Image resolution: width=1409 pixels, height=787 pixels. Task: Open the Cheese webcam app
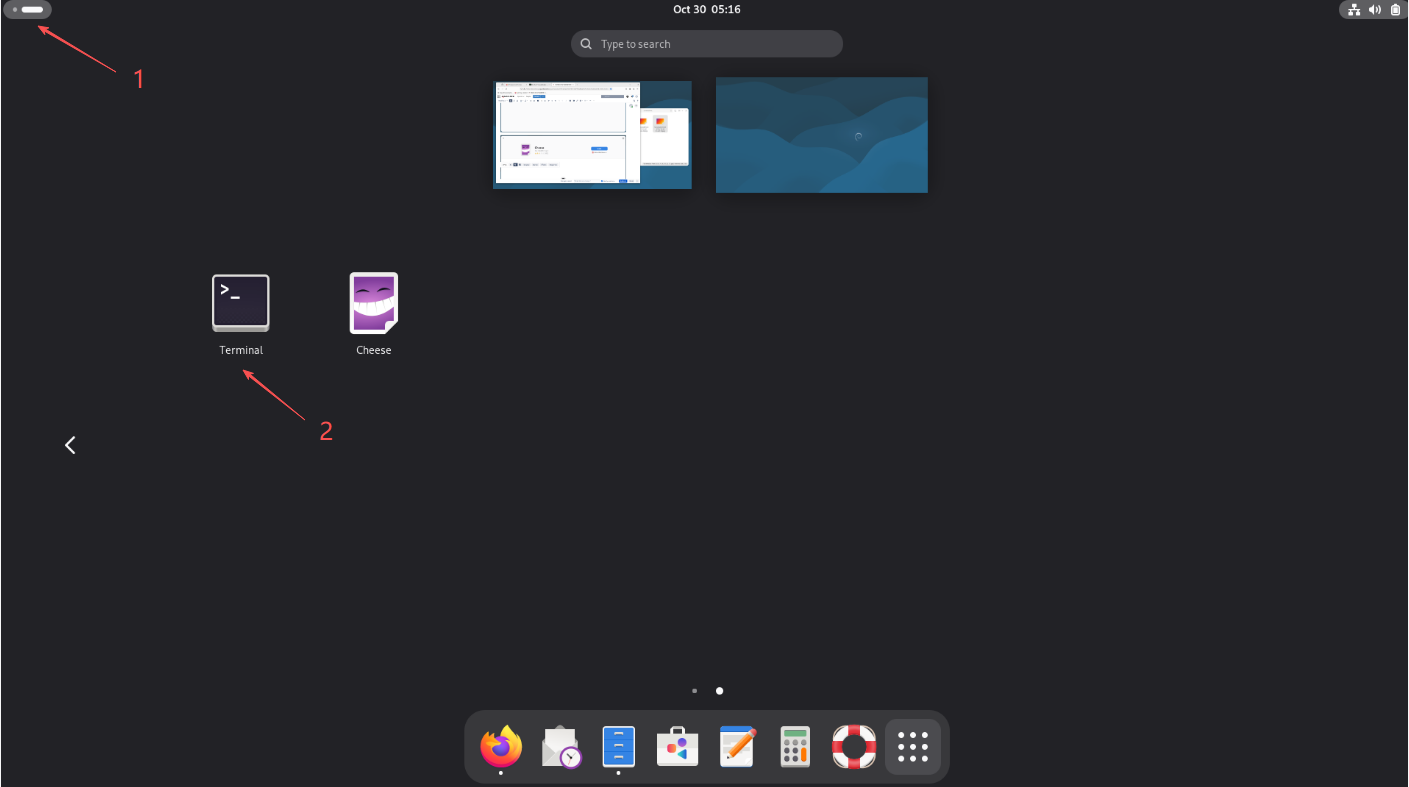point(373,303)
